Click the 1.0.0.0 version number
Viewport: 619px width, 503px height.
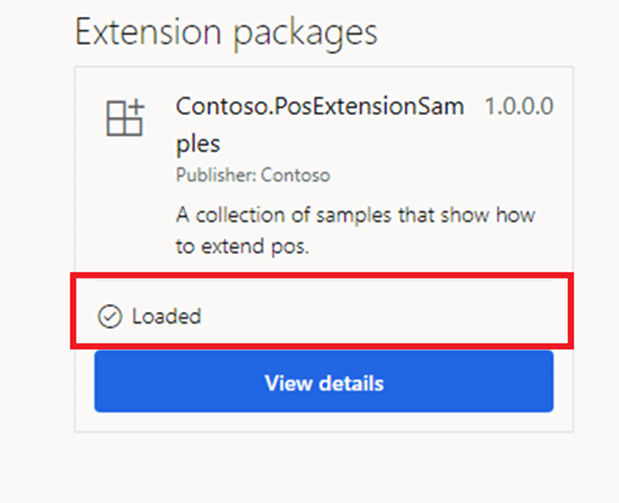pos(519,106)
